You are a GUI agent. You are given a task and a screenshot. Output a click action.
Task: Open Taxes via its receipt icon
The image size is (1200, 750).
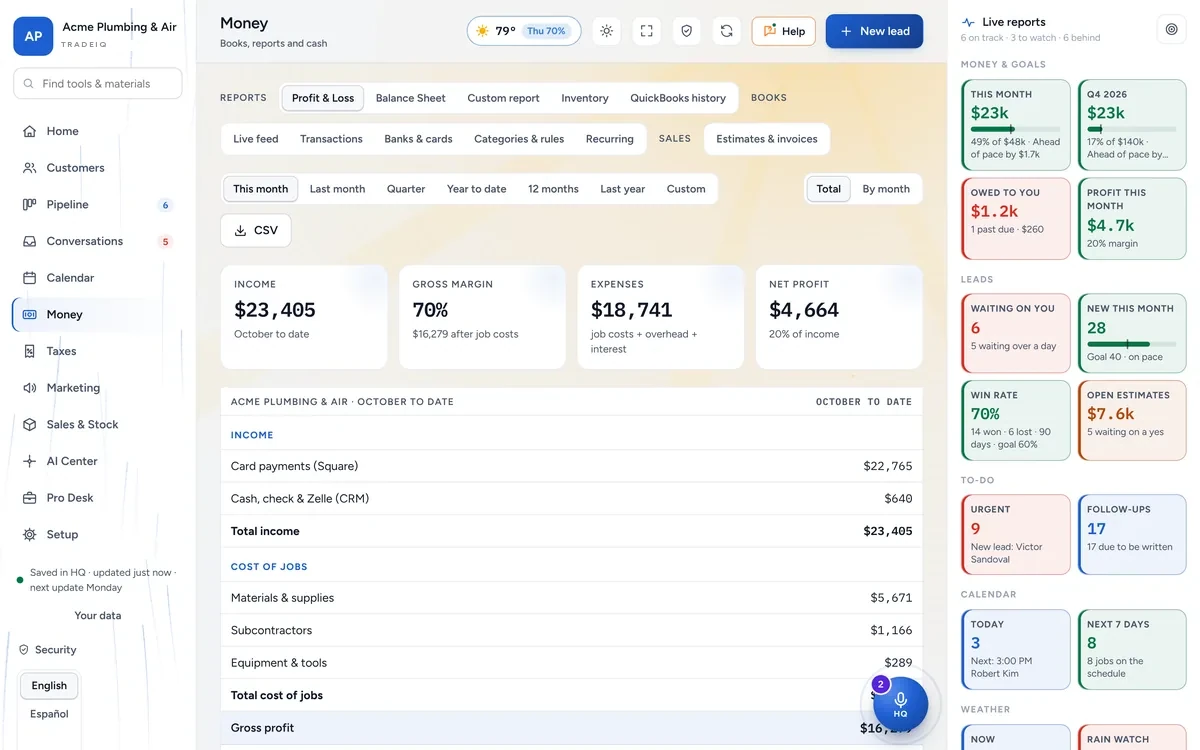[29, 351]
